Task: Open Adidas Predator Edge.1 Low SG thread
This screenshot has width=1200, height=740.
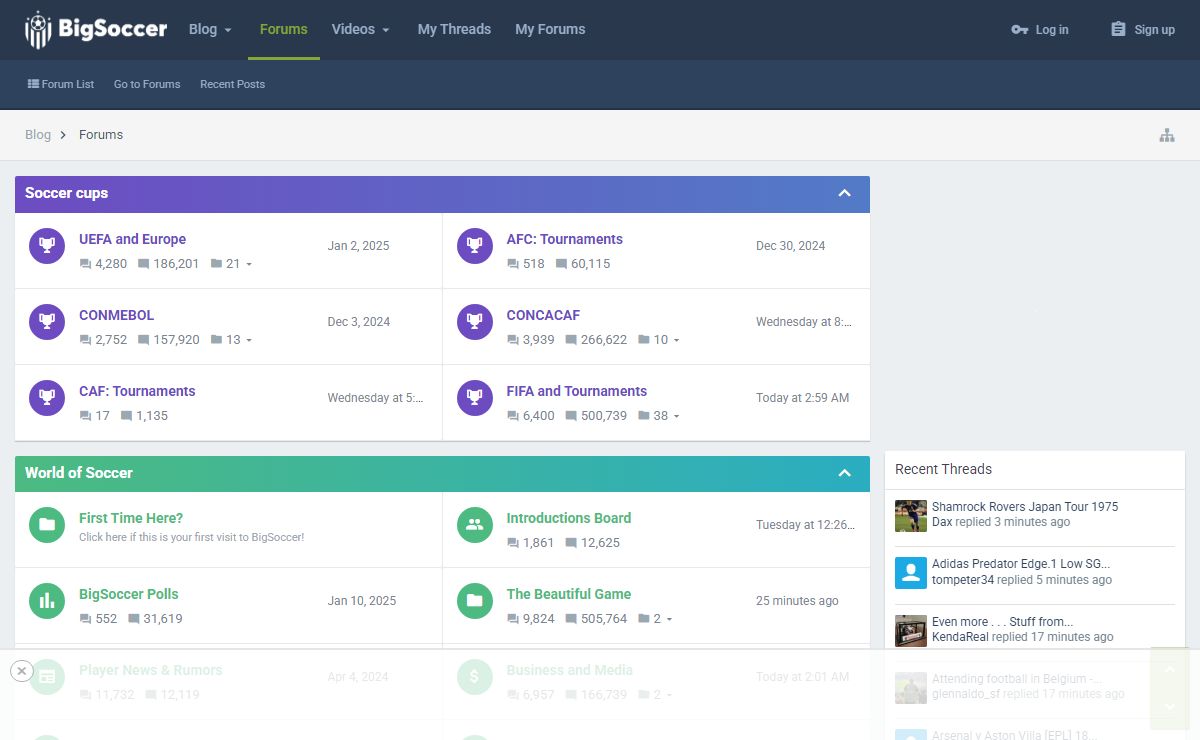Action: point(1021,564)
